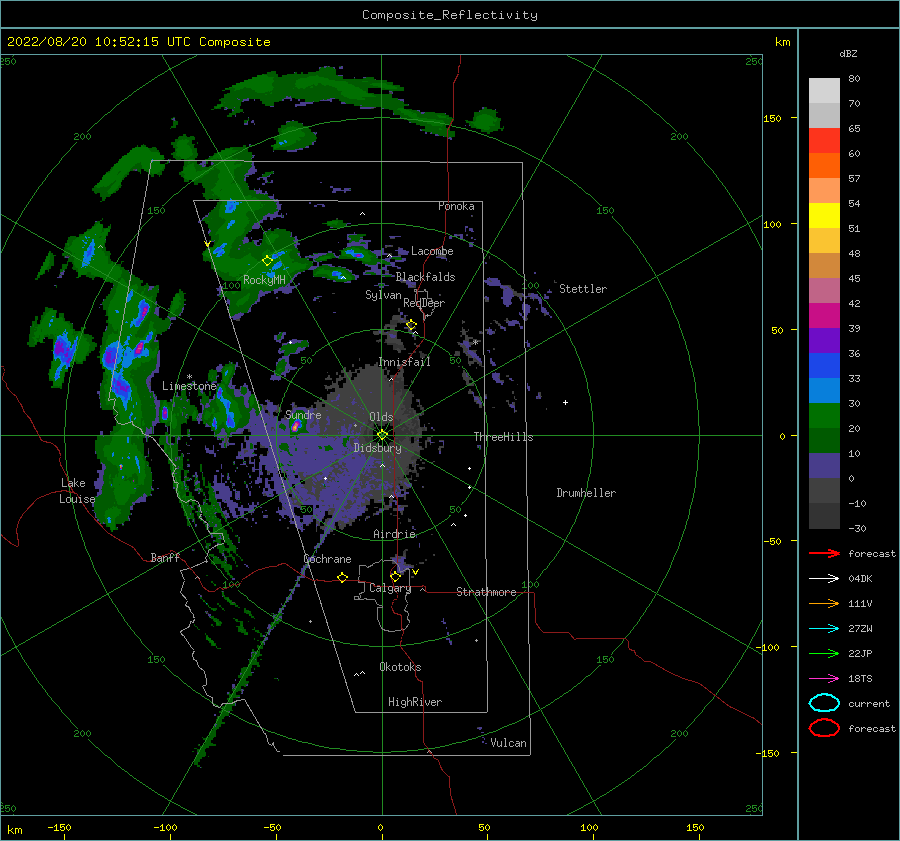Click the cyan current ellipse icon
Viewport: 900px width, 841px height.
[824, 703]
